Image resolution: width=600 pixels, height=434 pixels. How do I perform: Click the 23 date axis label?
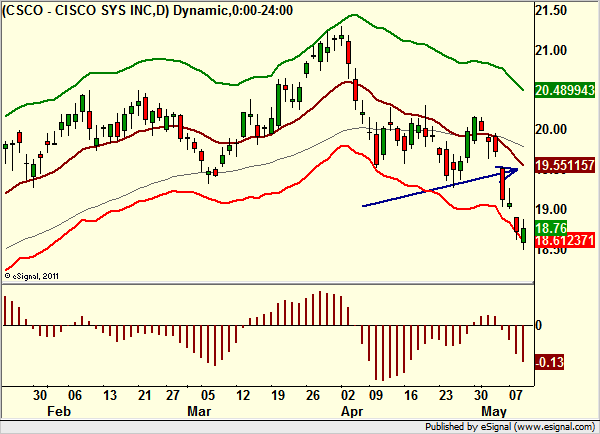[446, 395]
